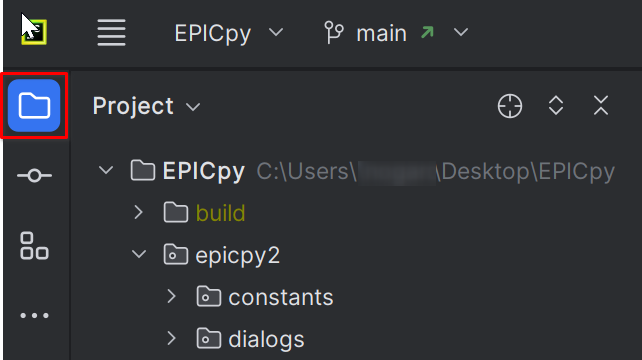This screenshot has width=642, height=360.
Task: Collapse all tree nodes icon
Action: [x=601, y=106]
